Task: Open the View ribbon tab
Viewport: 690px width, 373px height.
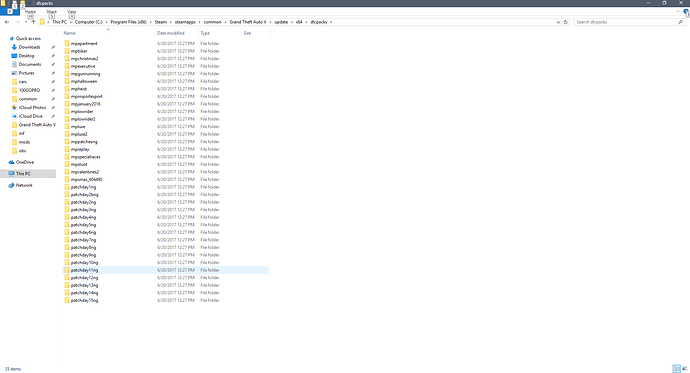Action: [x=71, y=12]
